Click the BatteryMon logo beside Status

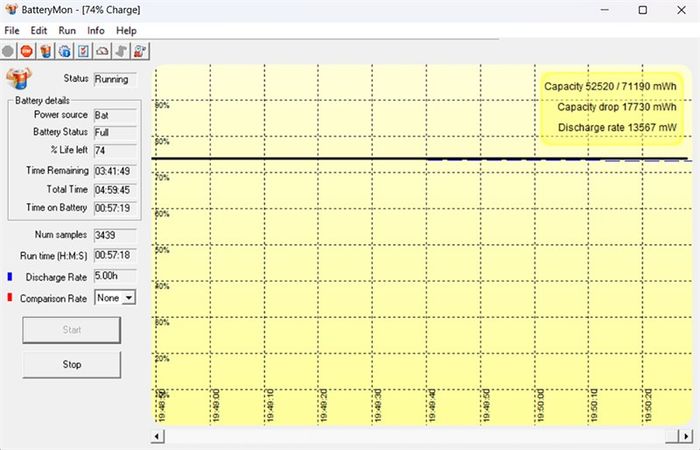click(x=20, y=79)
